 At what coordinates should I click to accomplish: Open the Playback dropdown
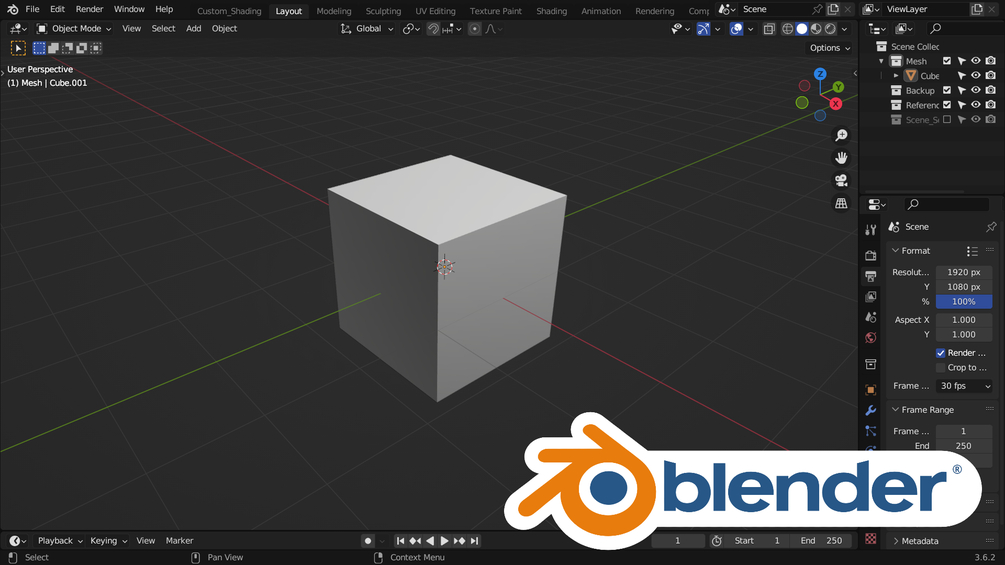click(60, 541)
